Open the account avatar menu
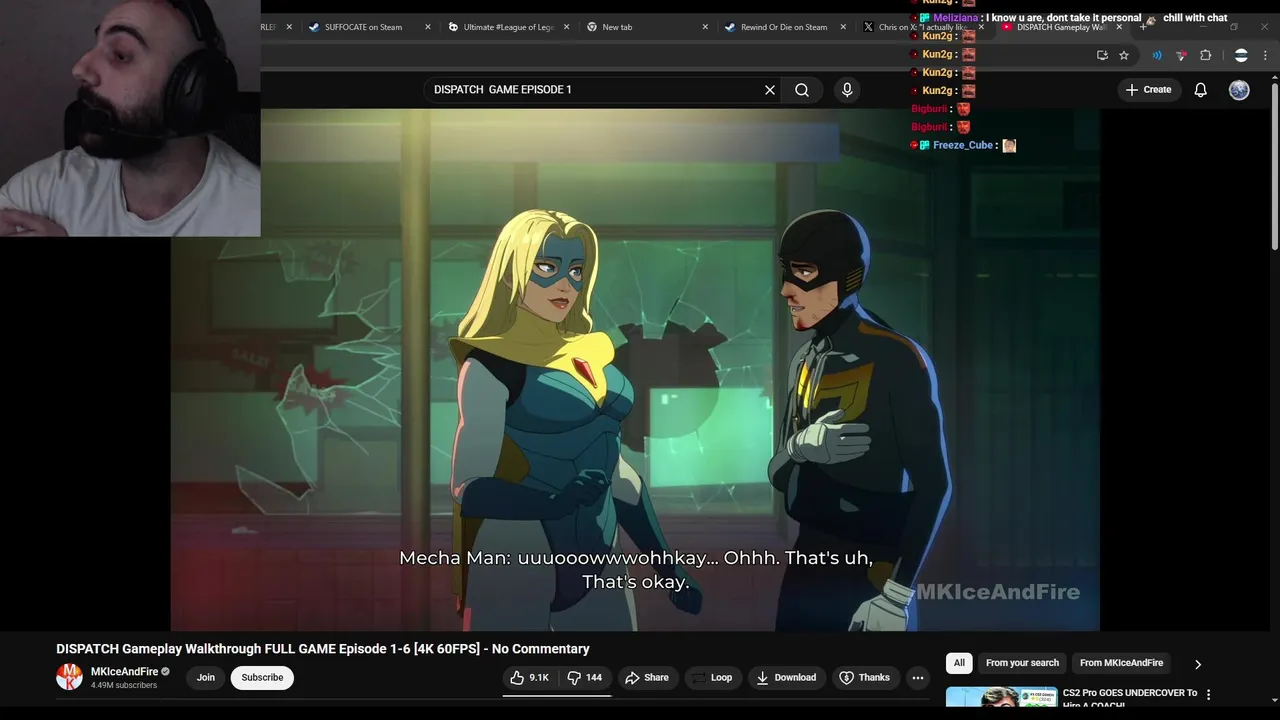 click(x=1239, y=90)
